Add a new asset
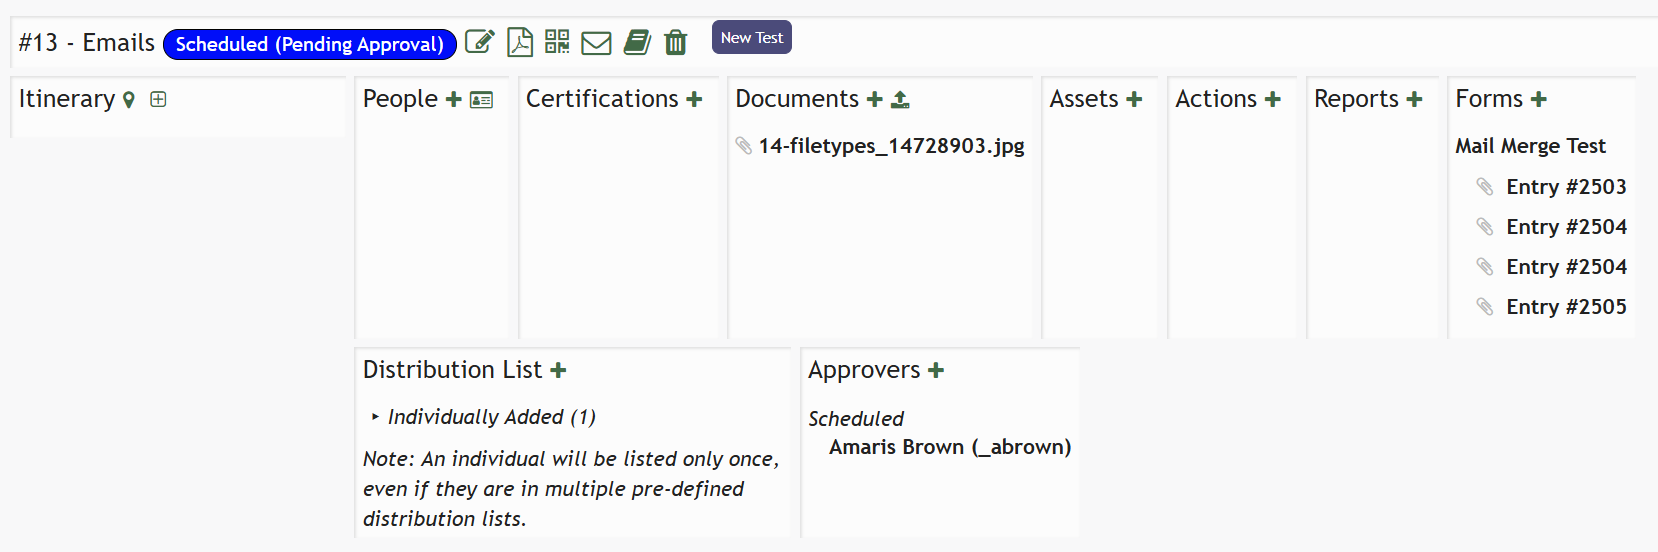1658x552 pixels. pos(1134,99)
